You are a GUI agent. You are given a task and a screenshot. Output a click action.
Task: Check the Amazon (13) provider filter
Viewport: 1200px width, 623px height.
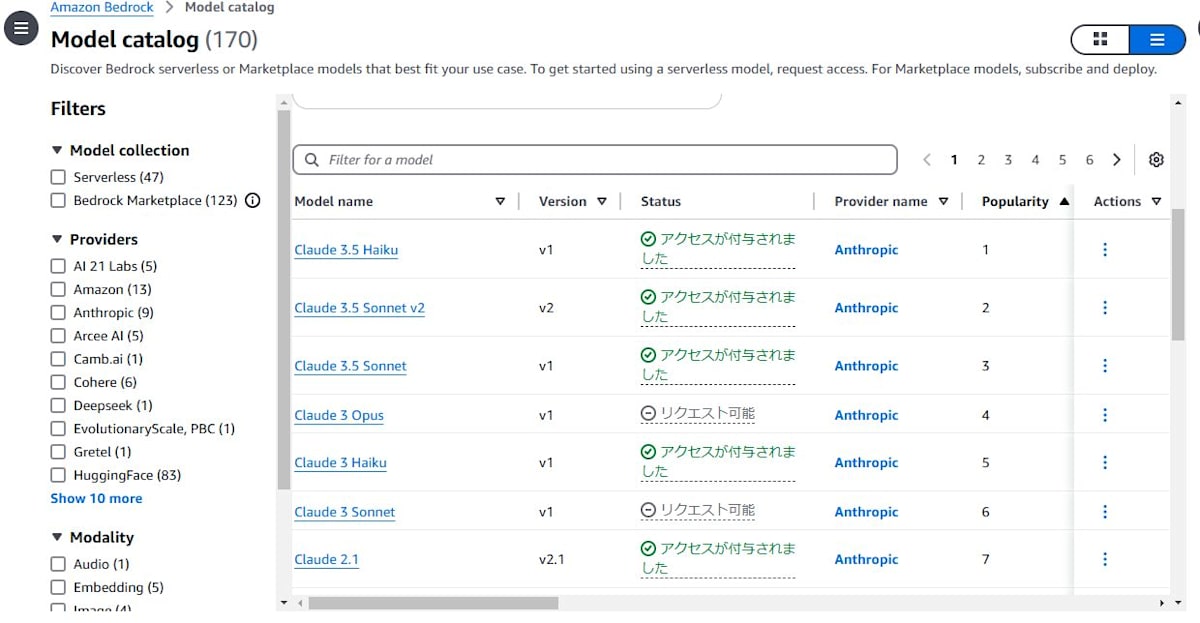pos(58,289)
